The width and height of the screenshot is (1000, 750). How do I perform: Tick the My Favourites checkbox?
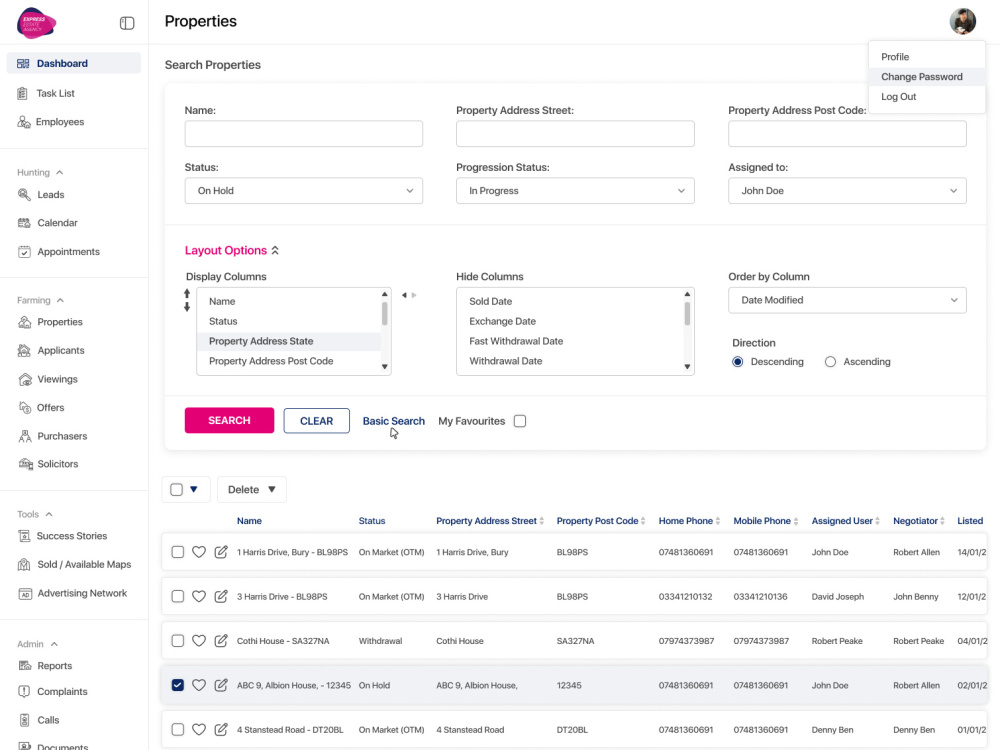coord(520,421)
